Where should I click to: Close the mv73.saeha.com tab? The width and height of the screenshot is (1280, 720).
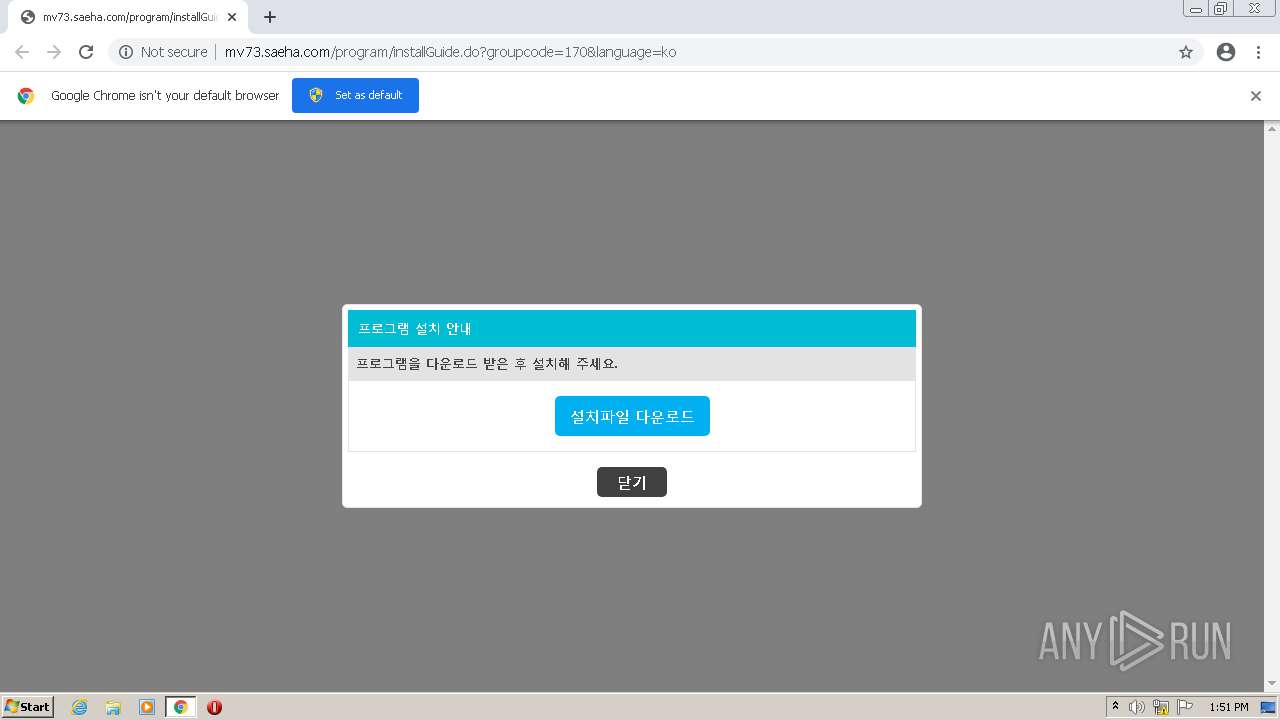tap(232, 17)
